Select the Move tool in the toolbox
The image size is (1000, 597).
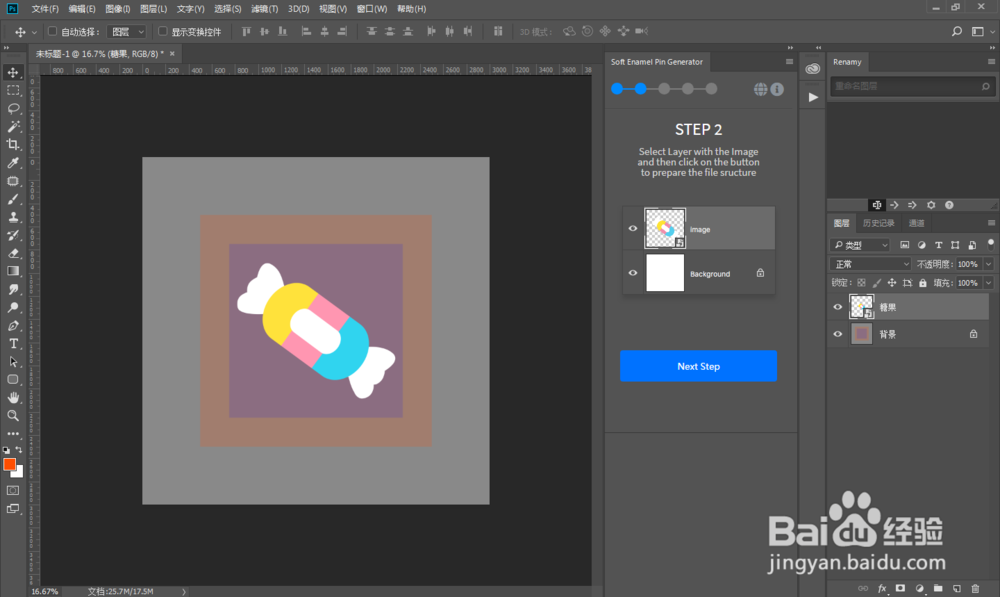(x=13, y=72)
